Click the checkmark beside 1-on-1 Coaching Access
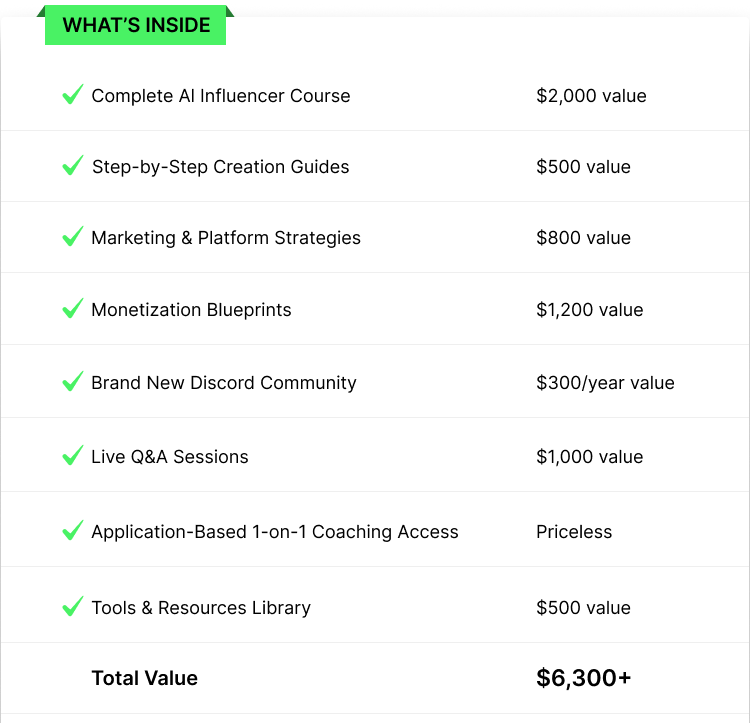 click(x=73, y=530)
